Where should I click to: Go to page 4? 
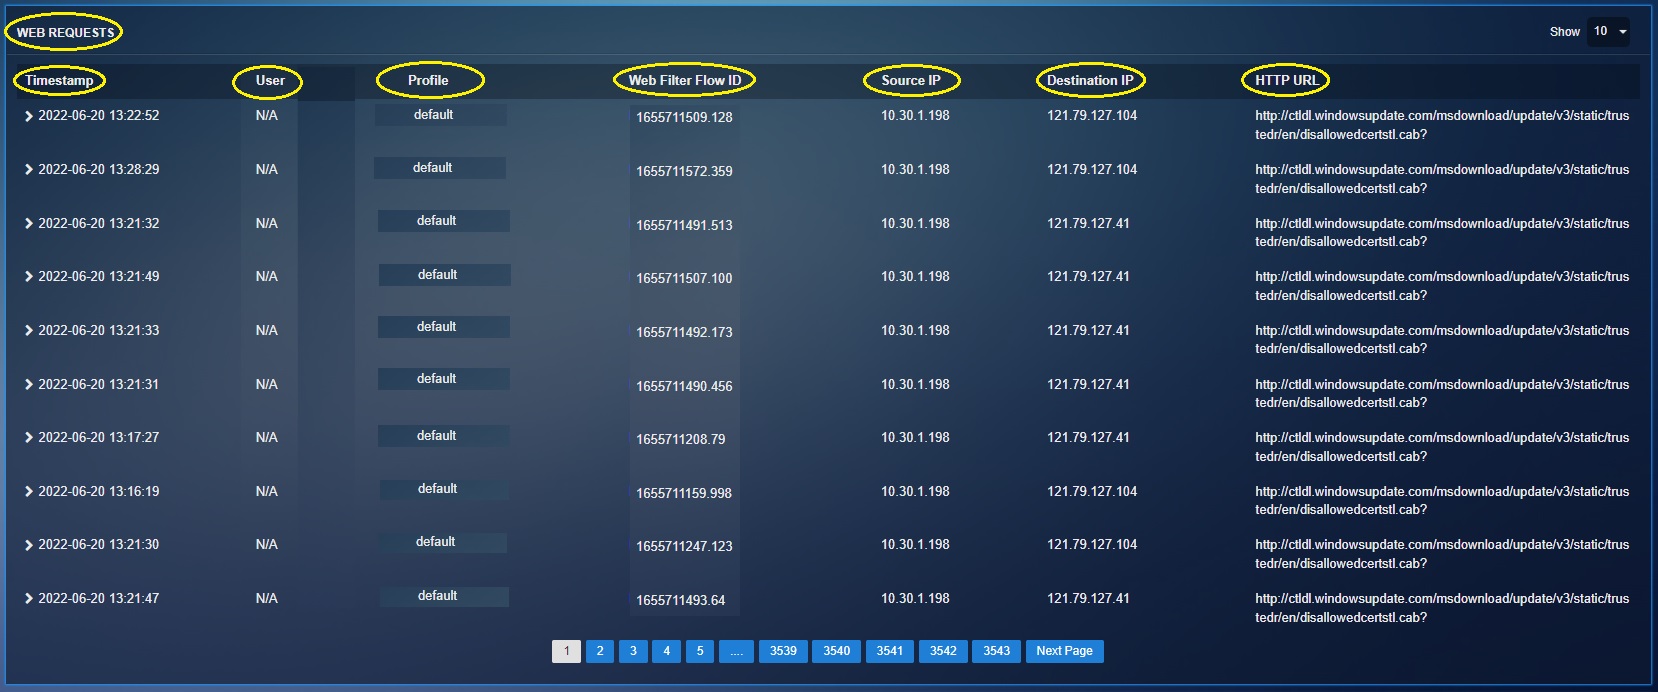[667, 651]
